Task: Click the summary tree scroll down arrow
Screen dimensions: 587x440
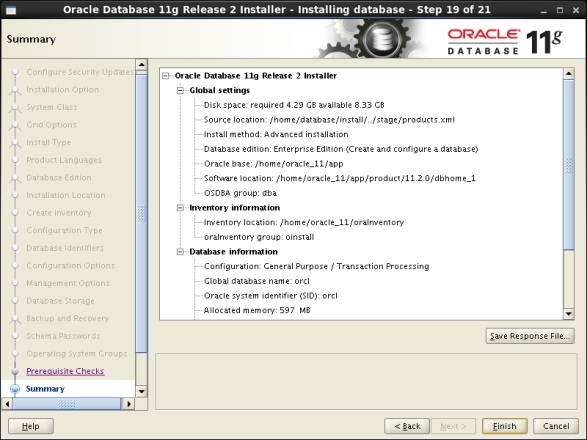Action: click(x=569, y=314)
